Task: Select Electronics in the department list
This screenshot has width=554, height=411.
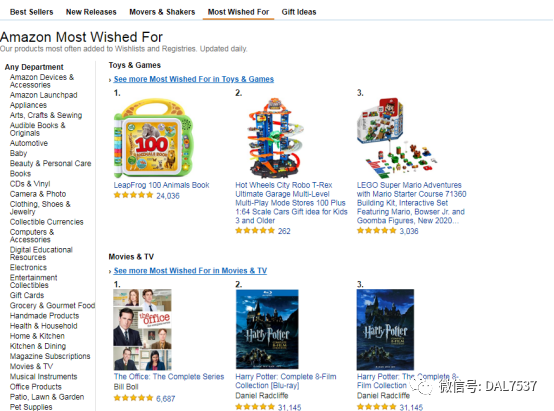Action: (28, 268)
